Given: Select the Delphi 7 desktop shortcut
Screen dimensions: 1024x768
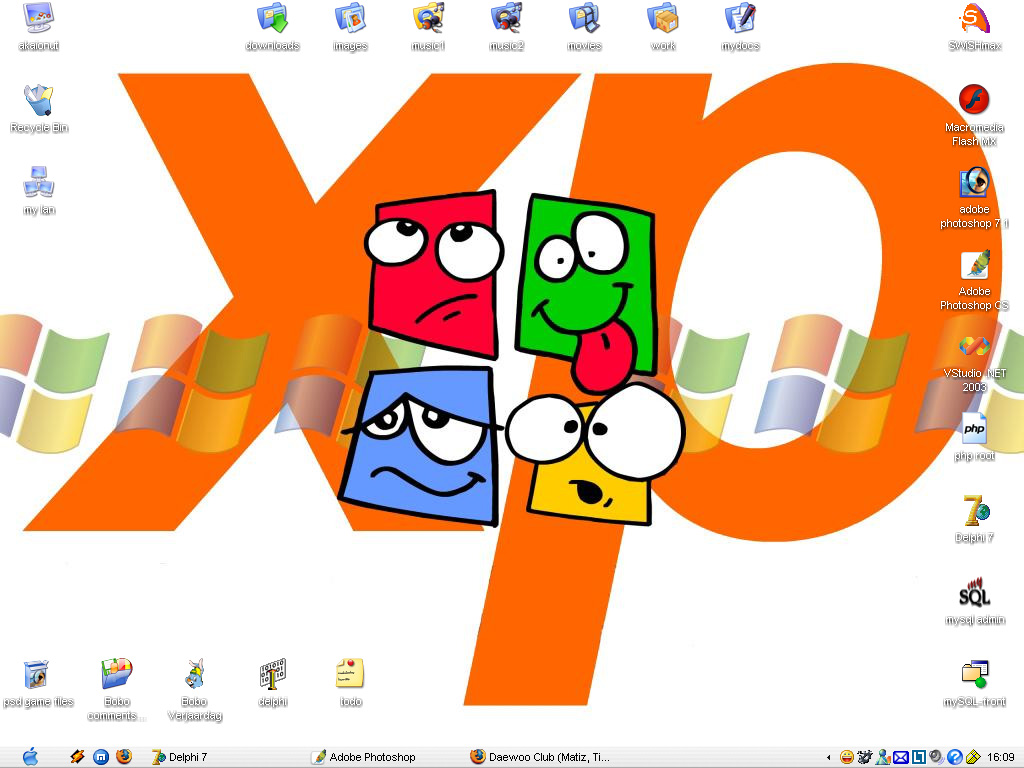Looking at the screenshot, I should click(x=974, y=510).
